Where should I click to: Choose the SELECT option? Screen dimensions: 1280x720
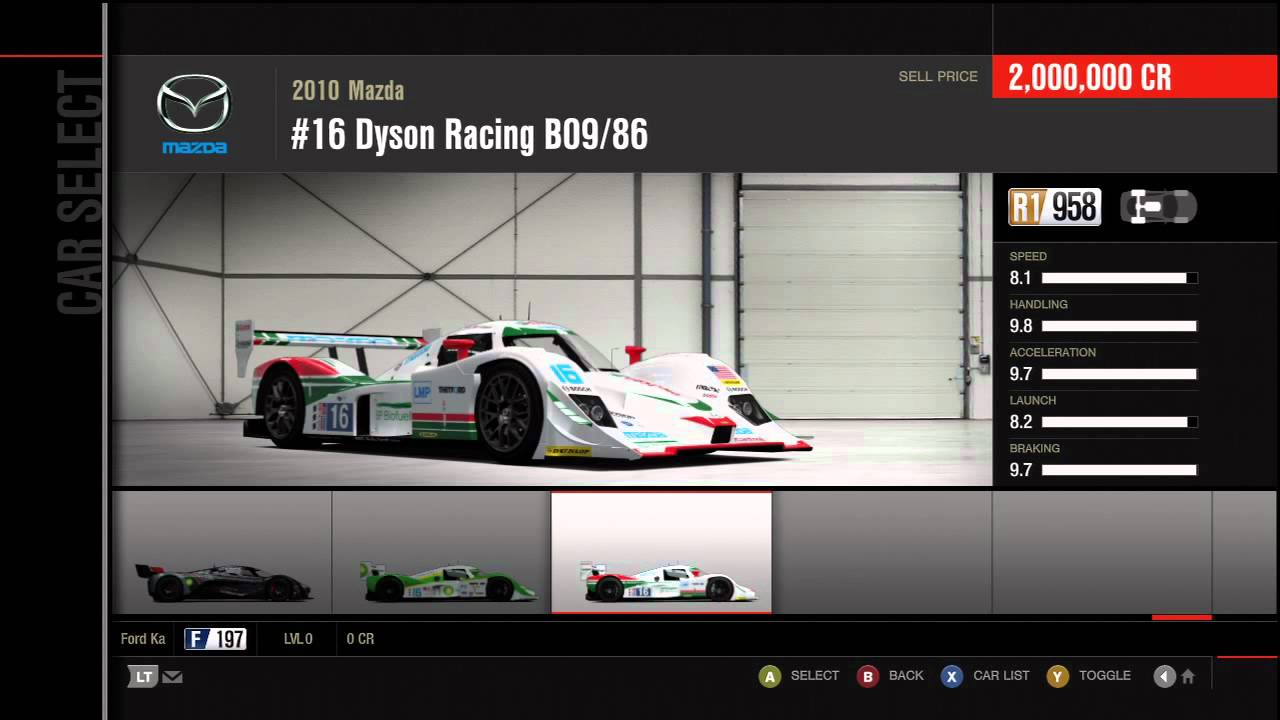tap(815, 676)
